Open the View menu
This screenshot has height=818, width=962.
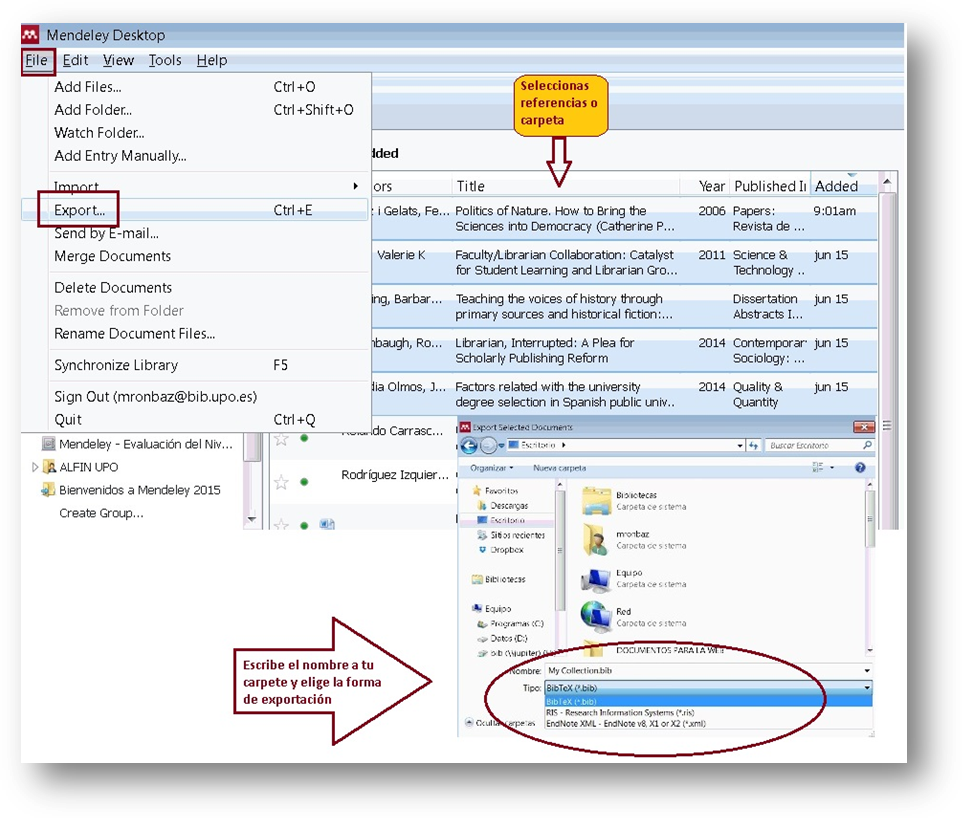[118, 60]
